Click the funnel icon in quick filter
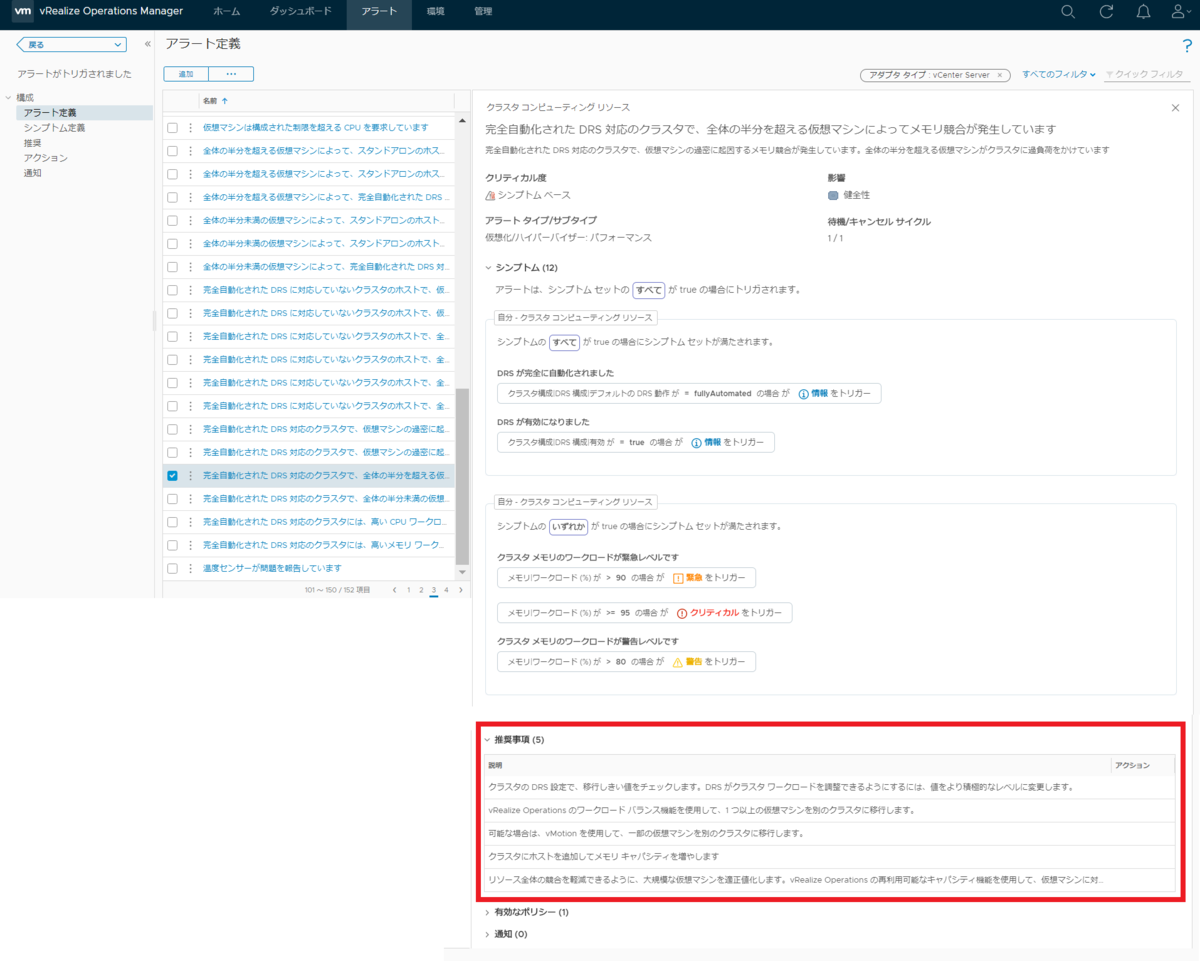Image resolution: width=1200 pixels, height=961 pixels. (x=1110, y=75)
